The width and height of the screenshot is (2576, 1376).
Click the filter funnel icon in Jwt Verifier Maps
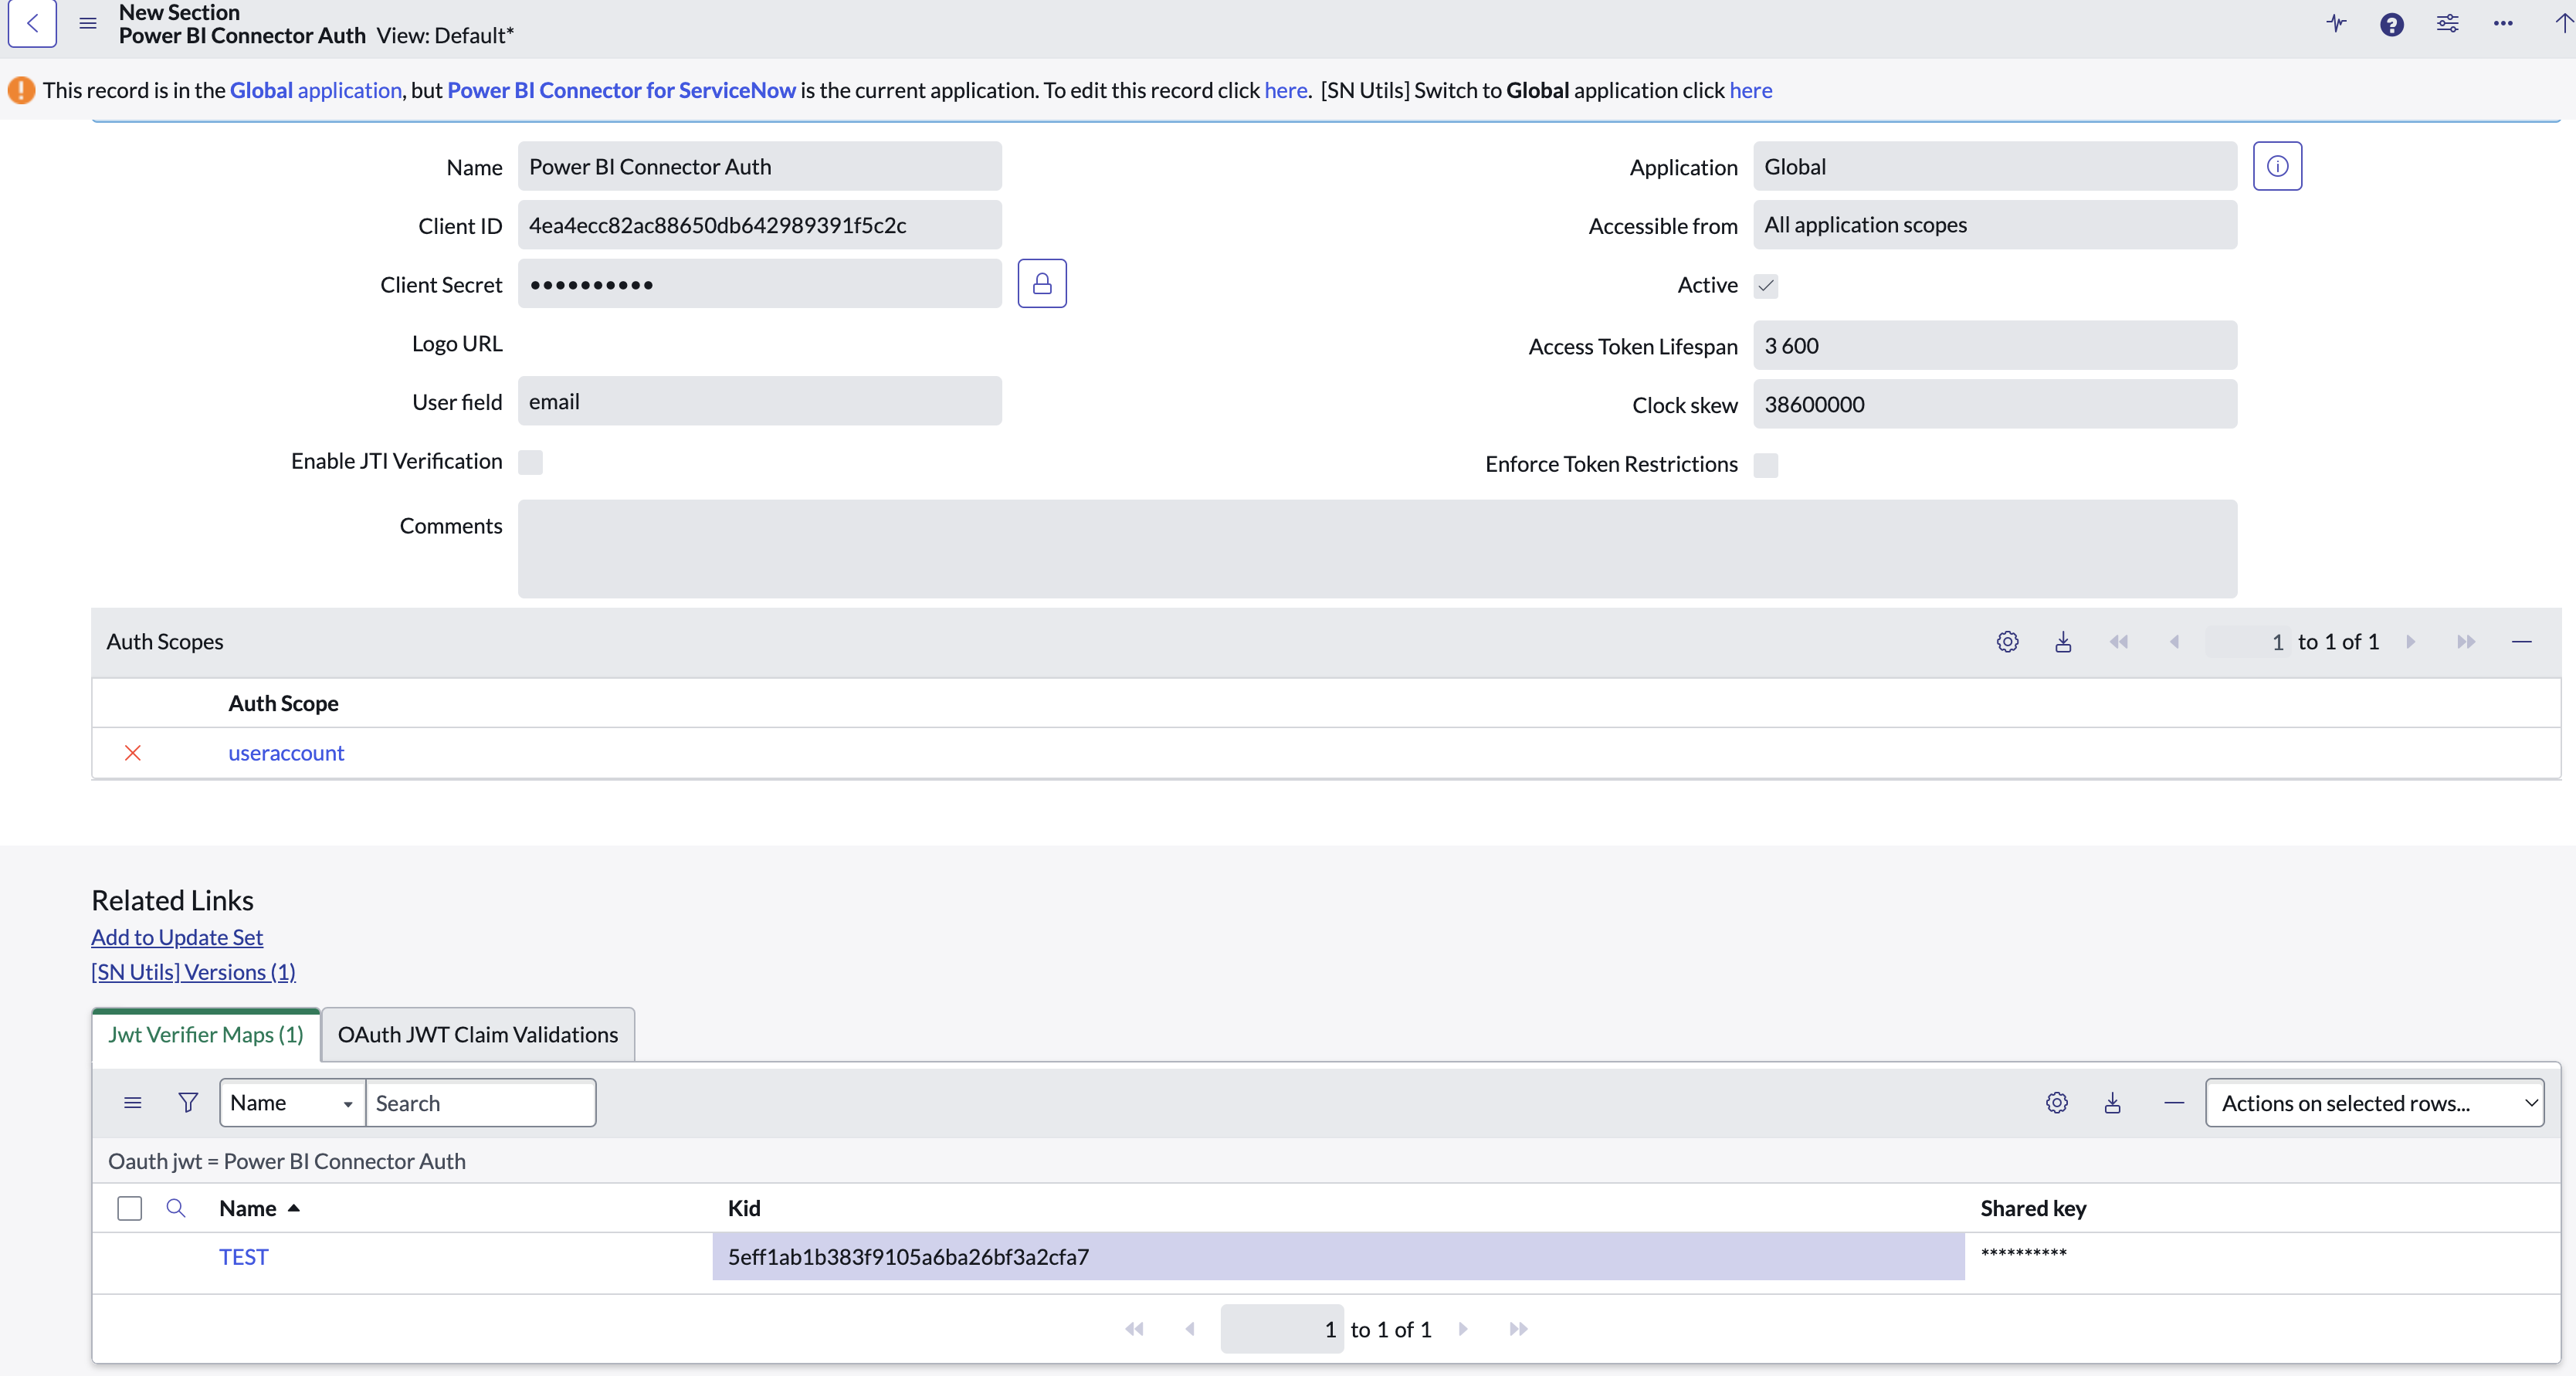pos(188,1102)
